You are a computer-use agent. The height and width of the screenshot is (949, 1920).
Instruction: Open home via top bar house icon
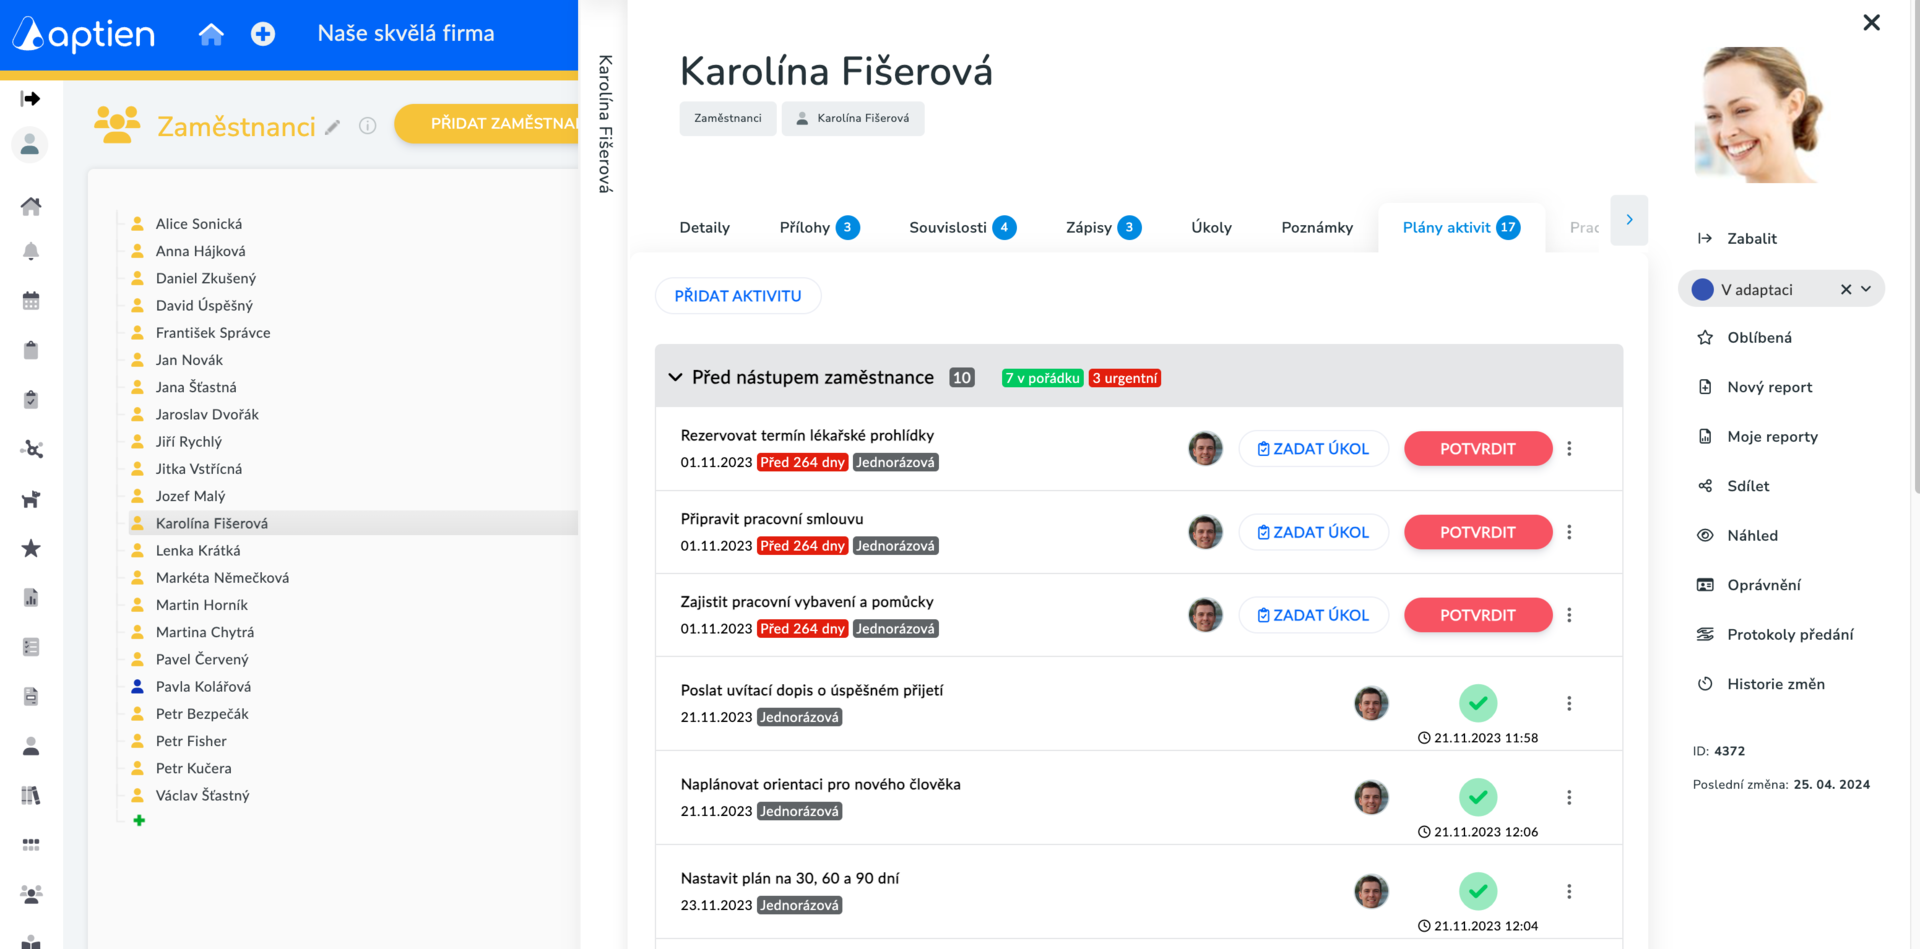tap(211, 34)
